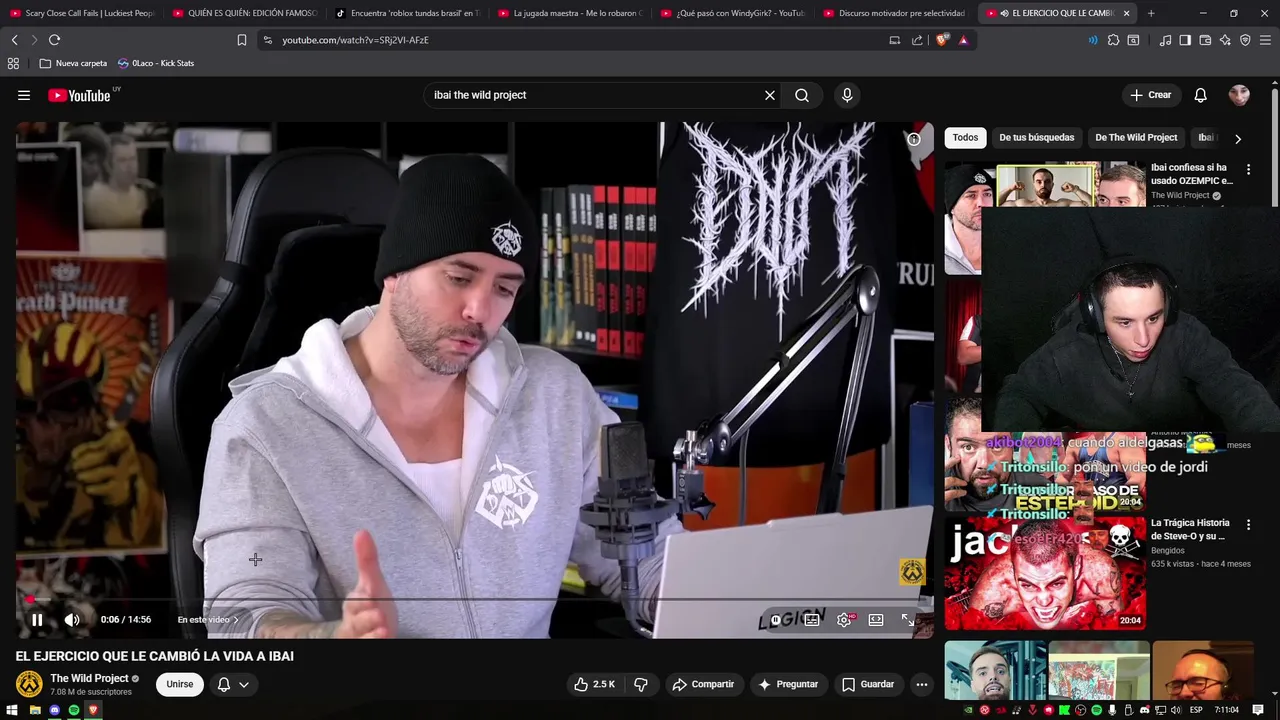Viewport: 1280px width, 720px height.
Task: Open new browser tab
Action: 1151,13
